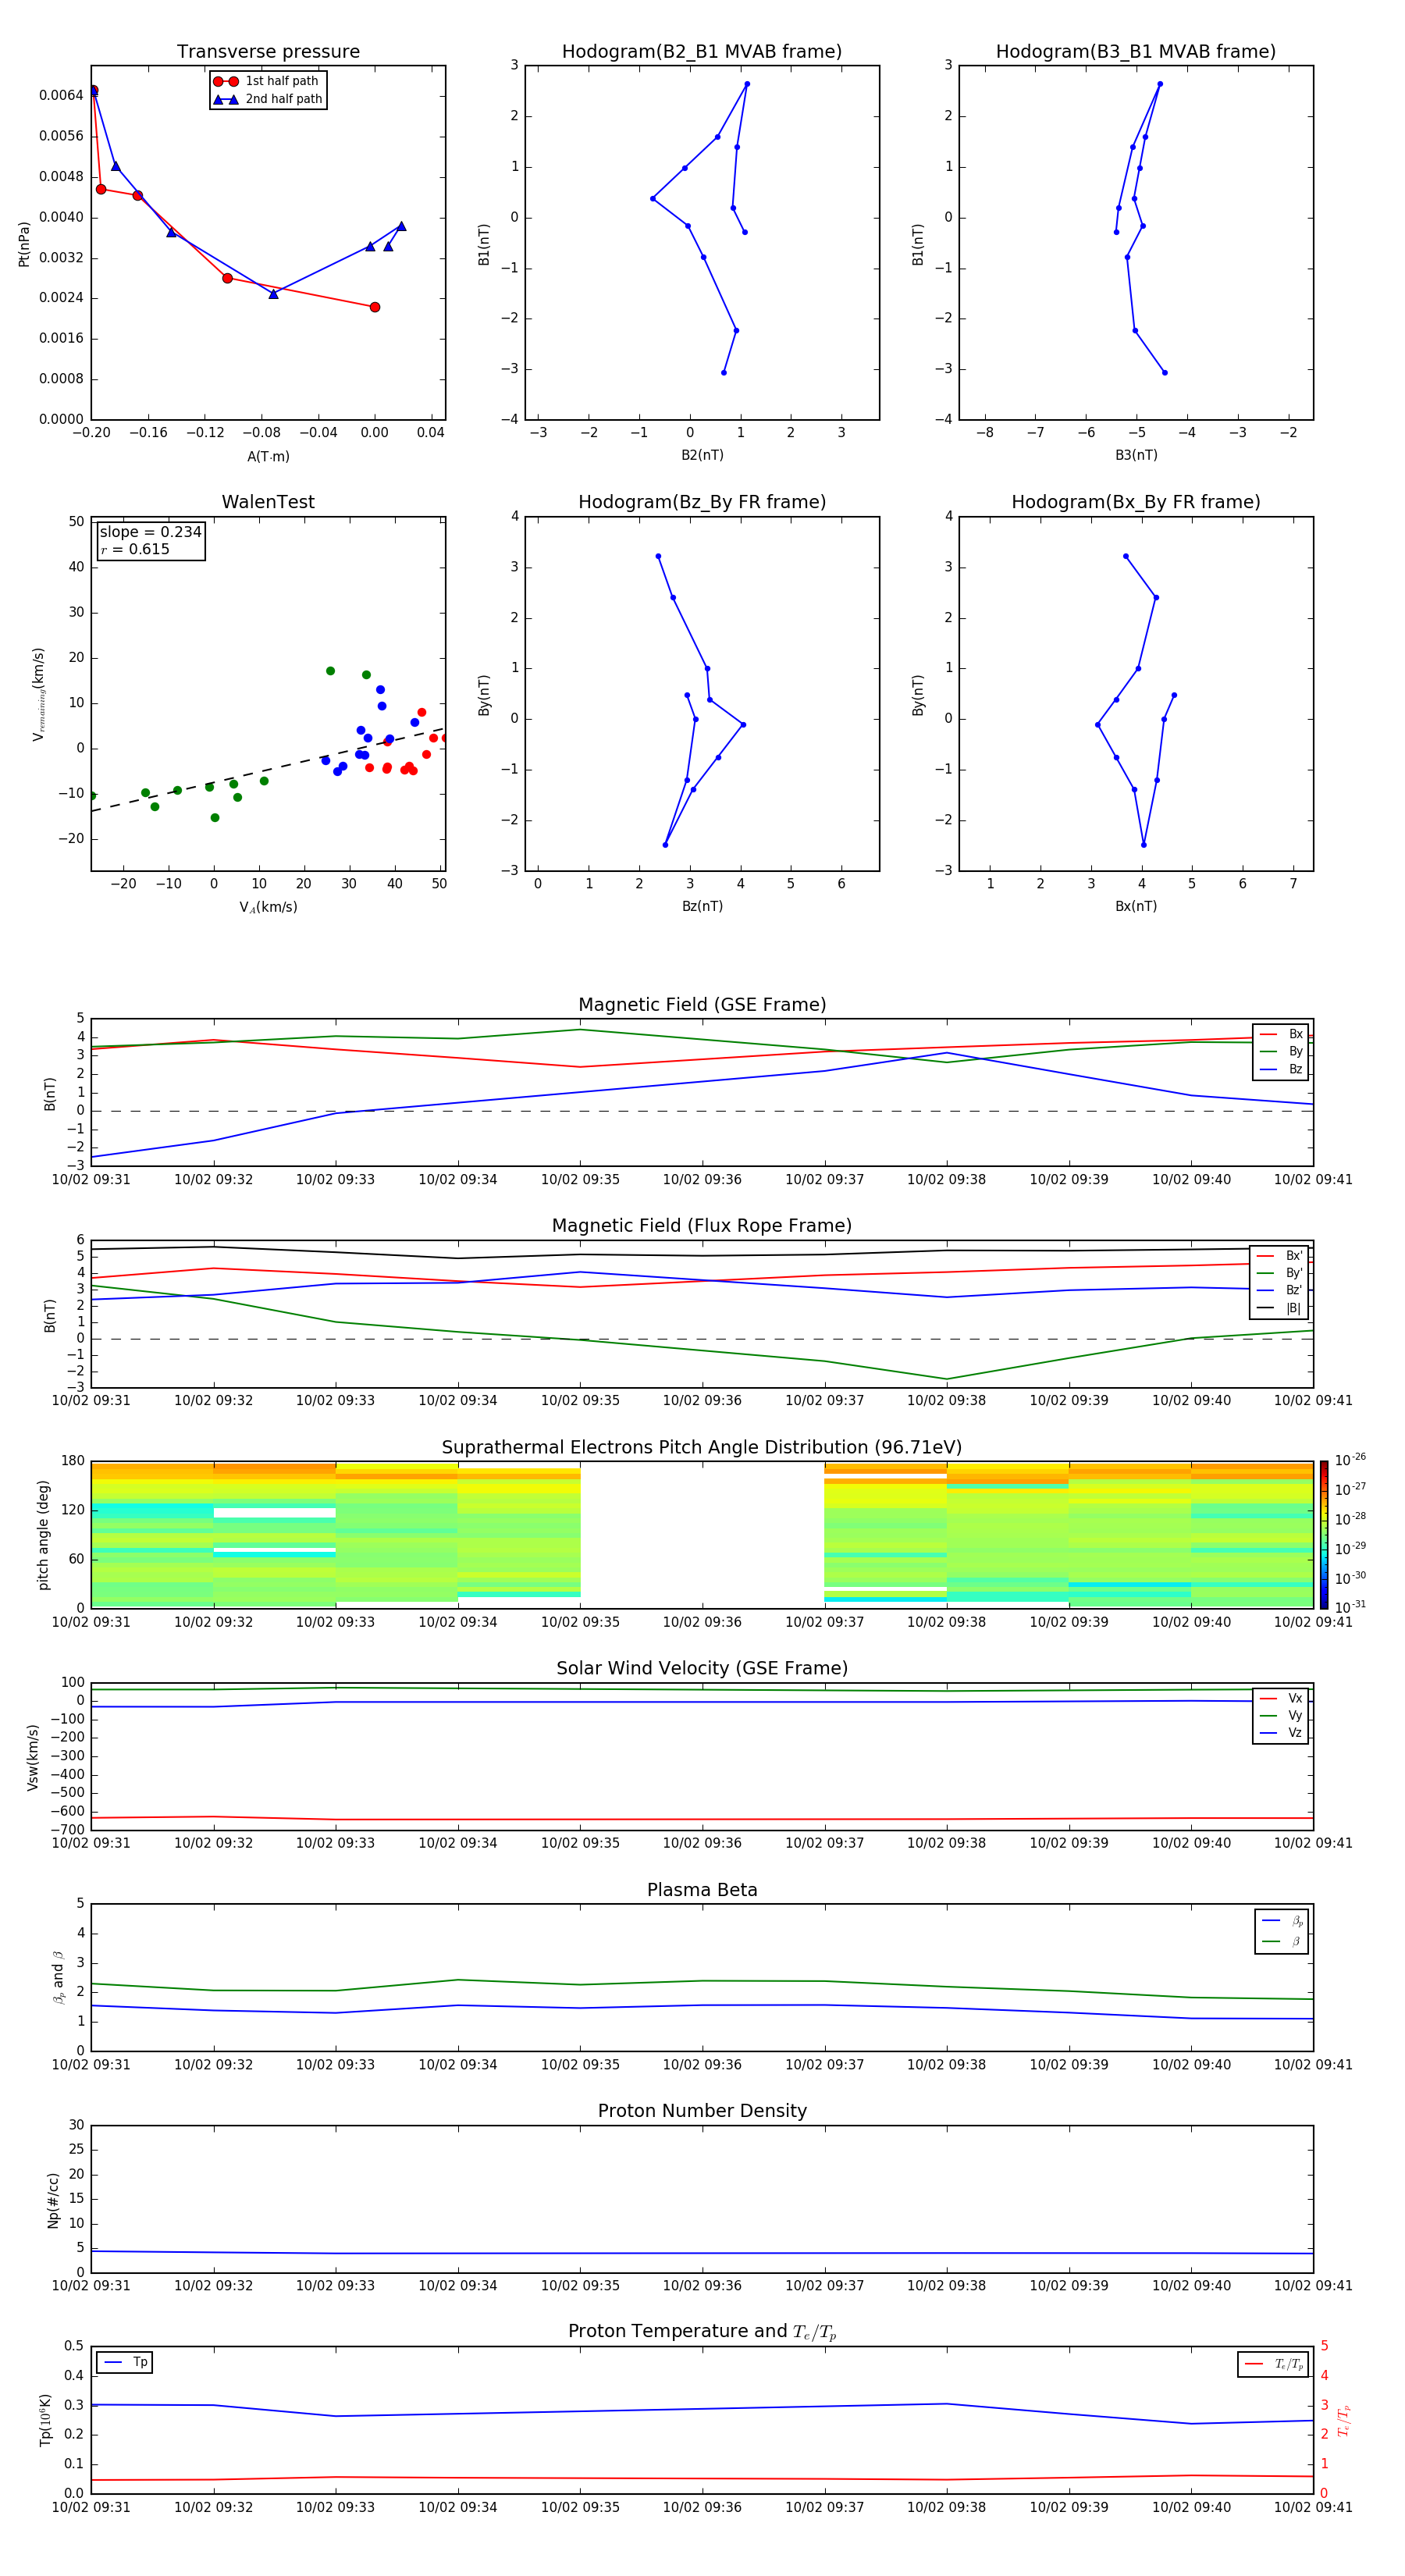Viewport: 1405px width, 2576px height.
Task: Select the '1st half path' legend entry
Action: point(268,81)
